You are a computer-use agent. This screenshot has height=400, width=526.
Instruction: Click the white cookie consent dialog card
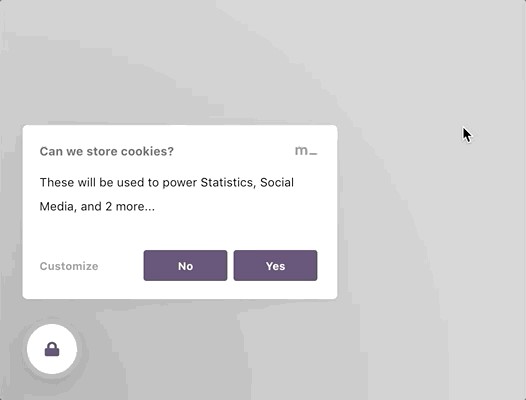(180, 212)
